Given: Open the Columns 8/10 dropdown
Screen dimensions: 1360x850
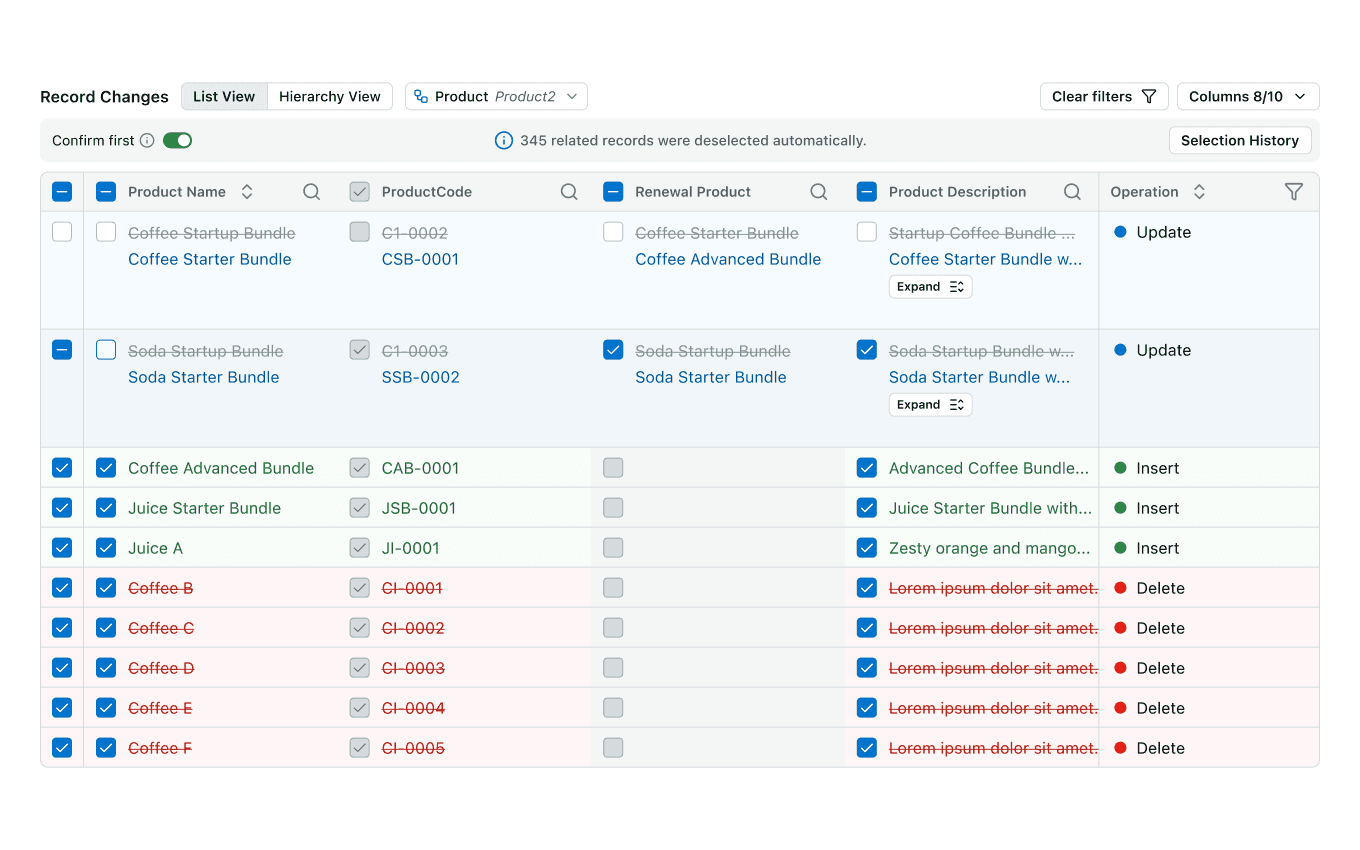Looking at the screenshot, I should [1248, 96].
